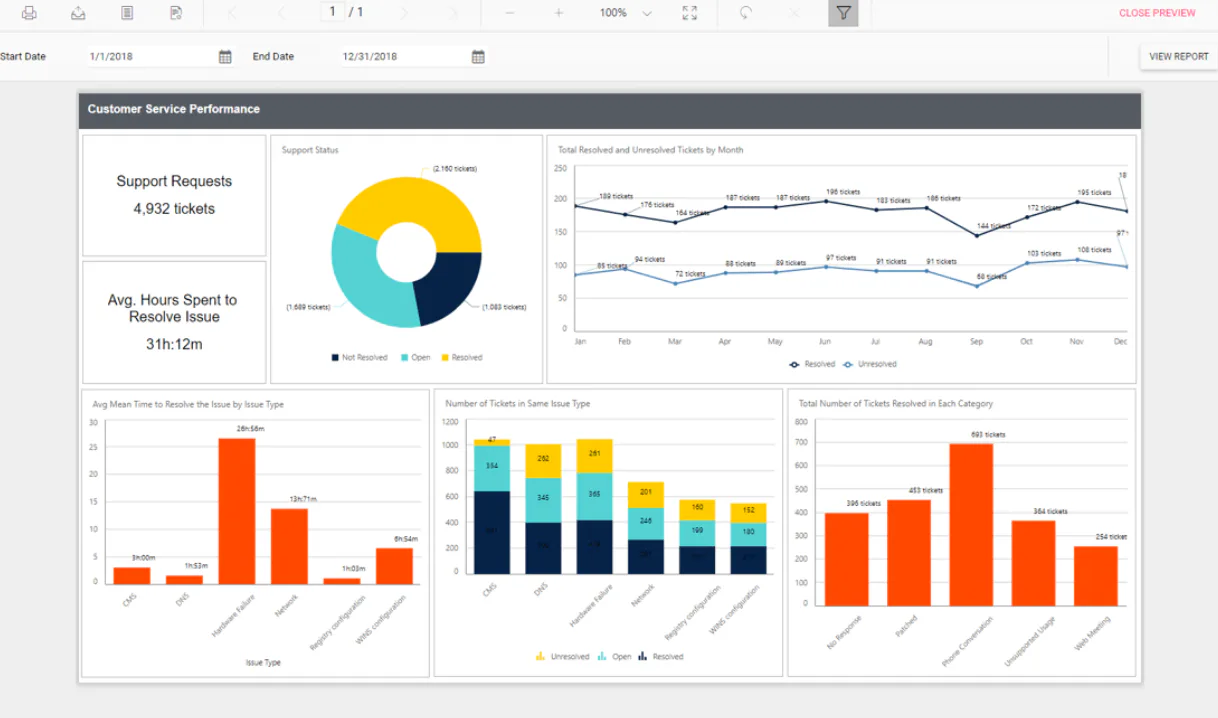This screenshot has width=1218, height=718.
Task: Click the CLOSE PREVIEW link
Action: pyautogui.click(x=1156, y=13)
